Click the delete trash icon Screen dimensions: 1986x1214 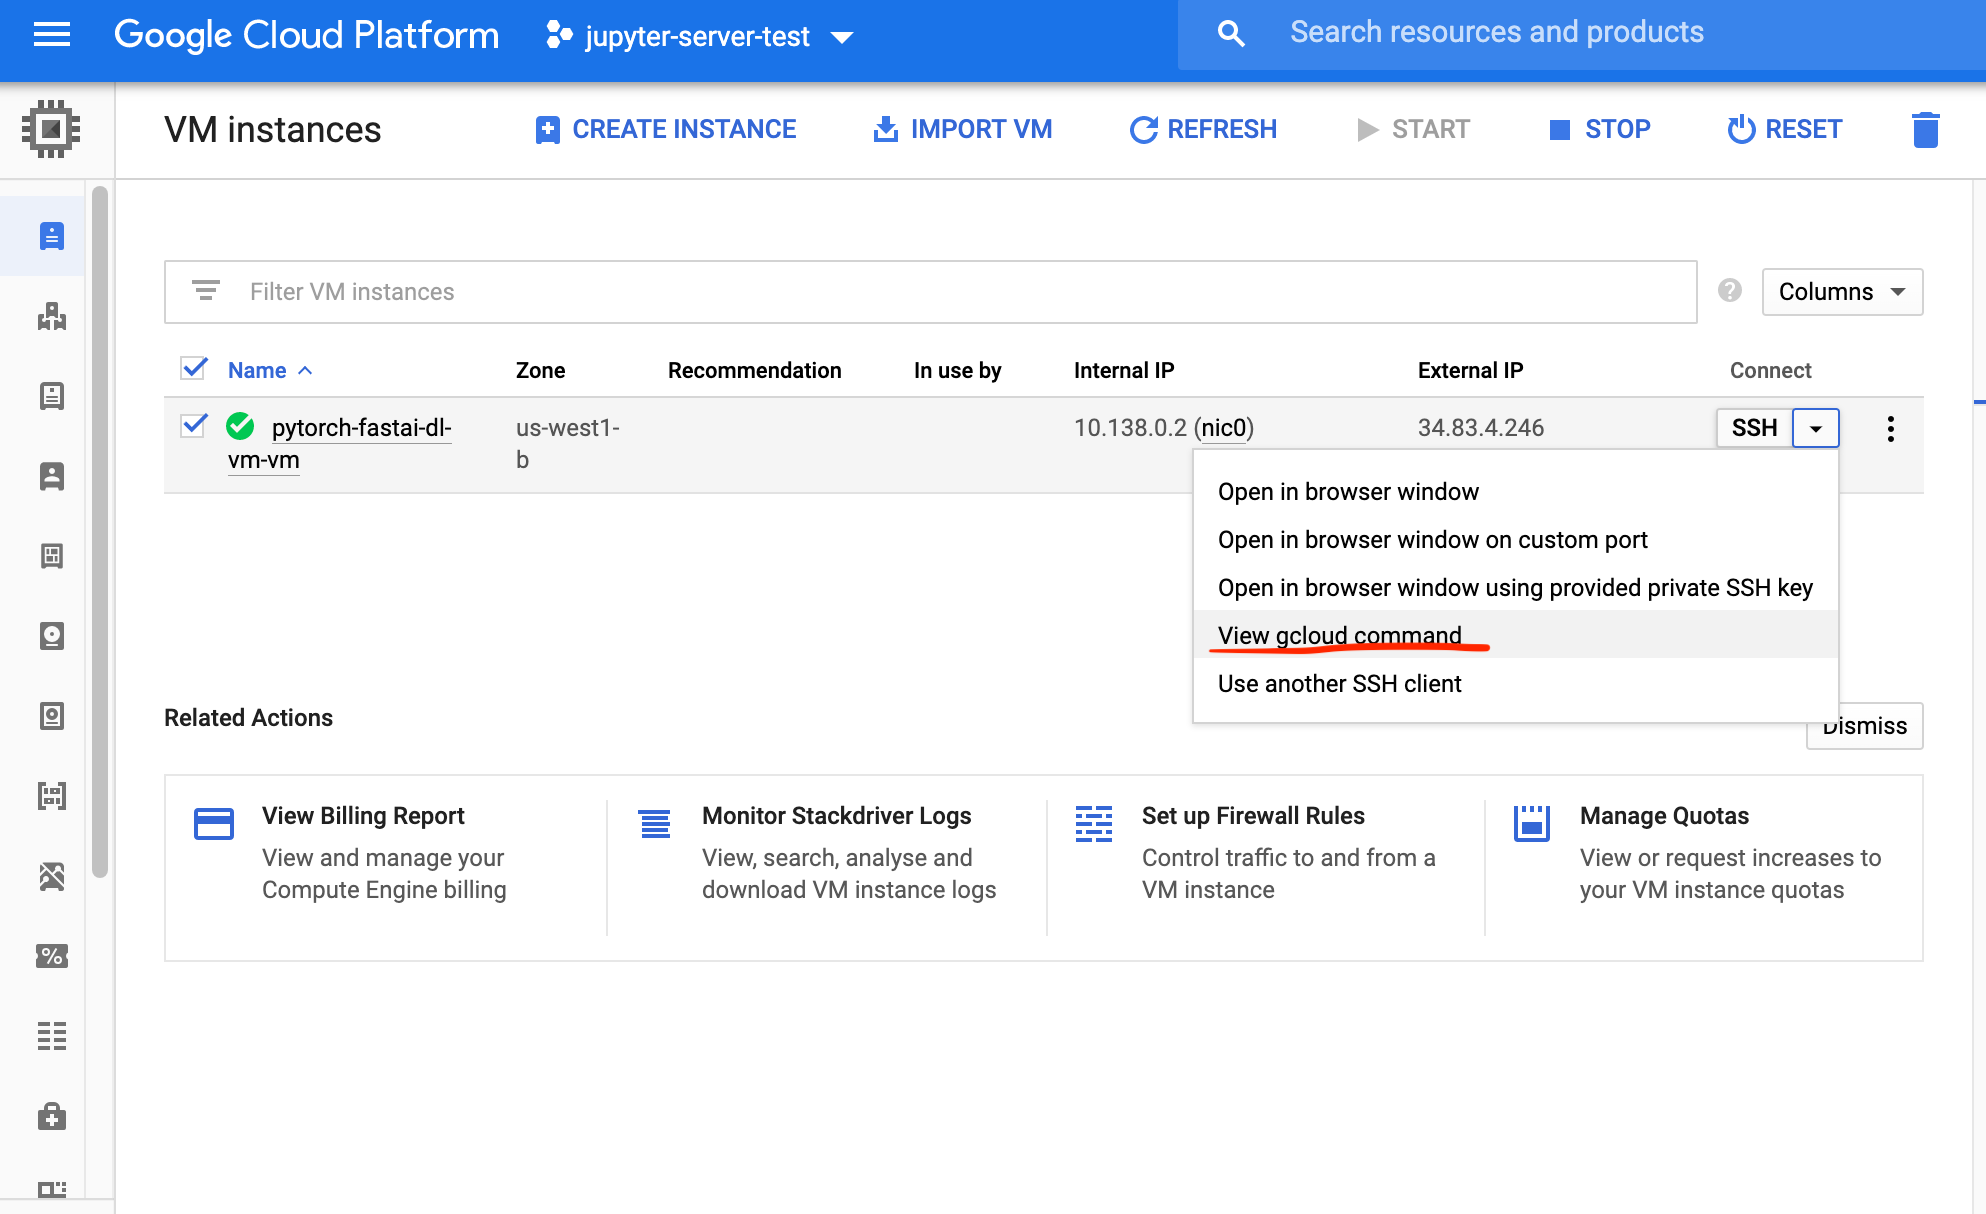1925,130
